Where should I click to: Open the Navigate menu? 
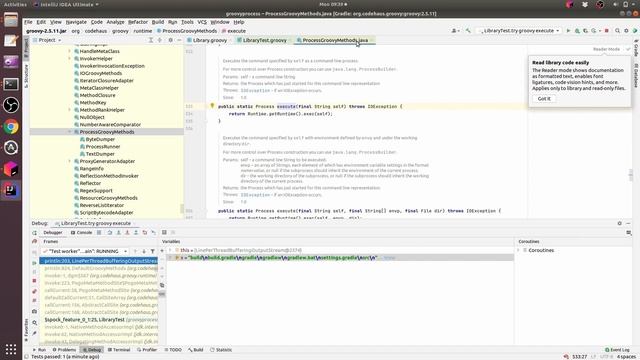click(x=76, y=22)
